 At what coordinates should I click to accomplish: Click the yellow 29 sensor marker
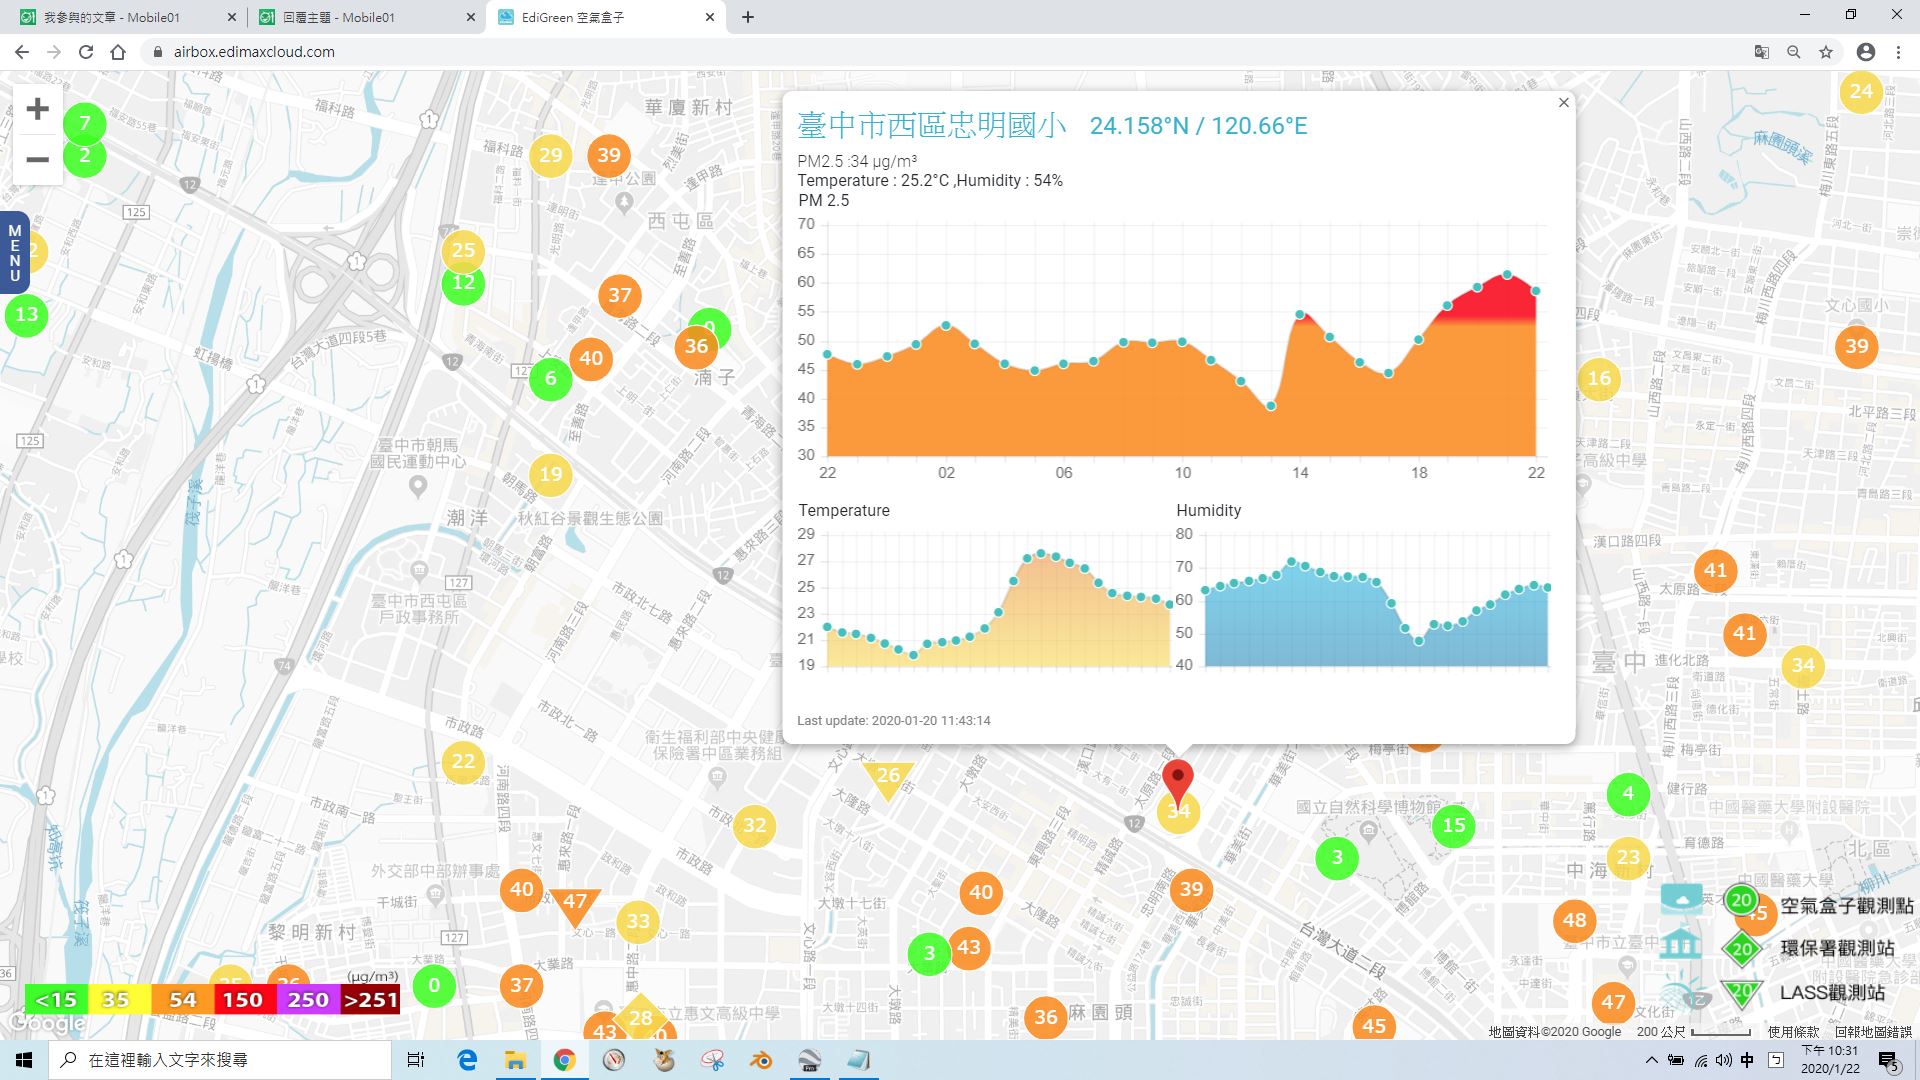[551, 155]
